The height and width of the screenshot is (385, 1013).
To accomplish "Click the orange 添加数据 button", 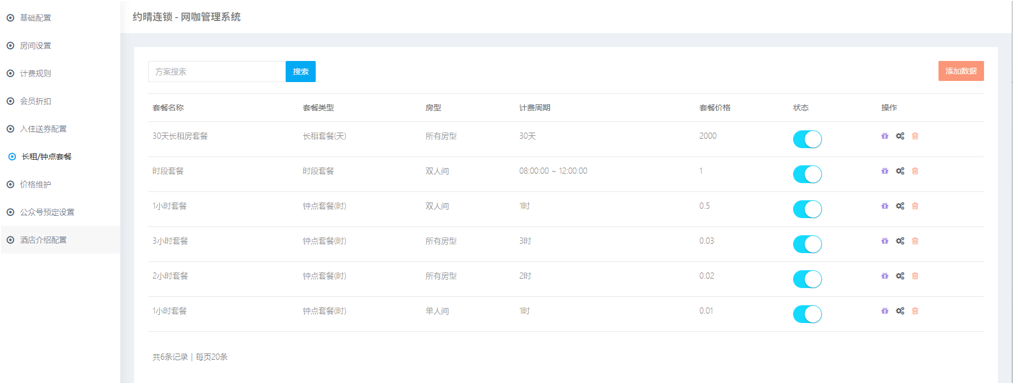I will 961,71.
